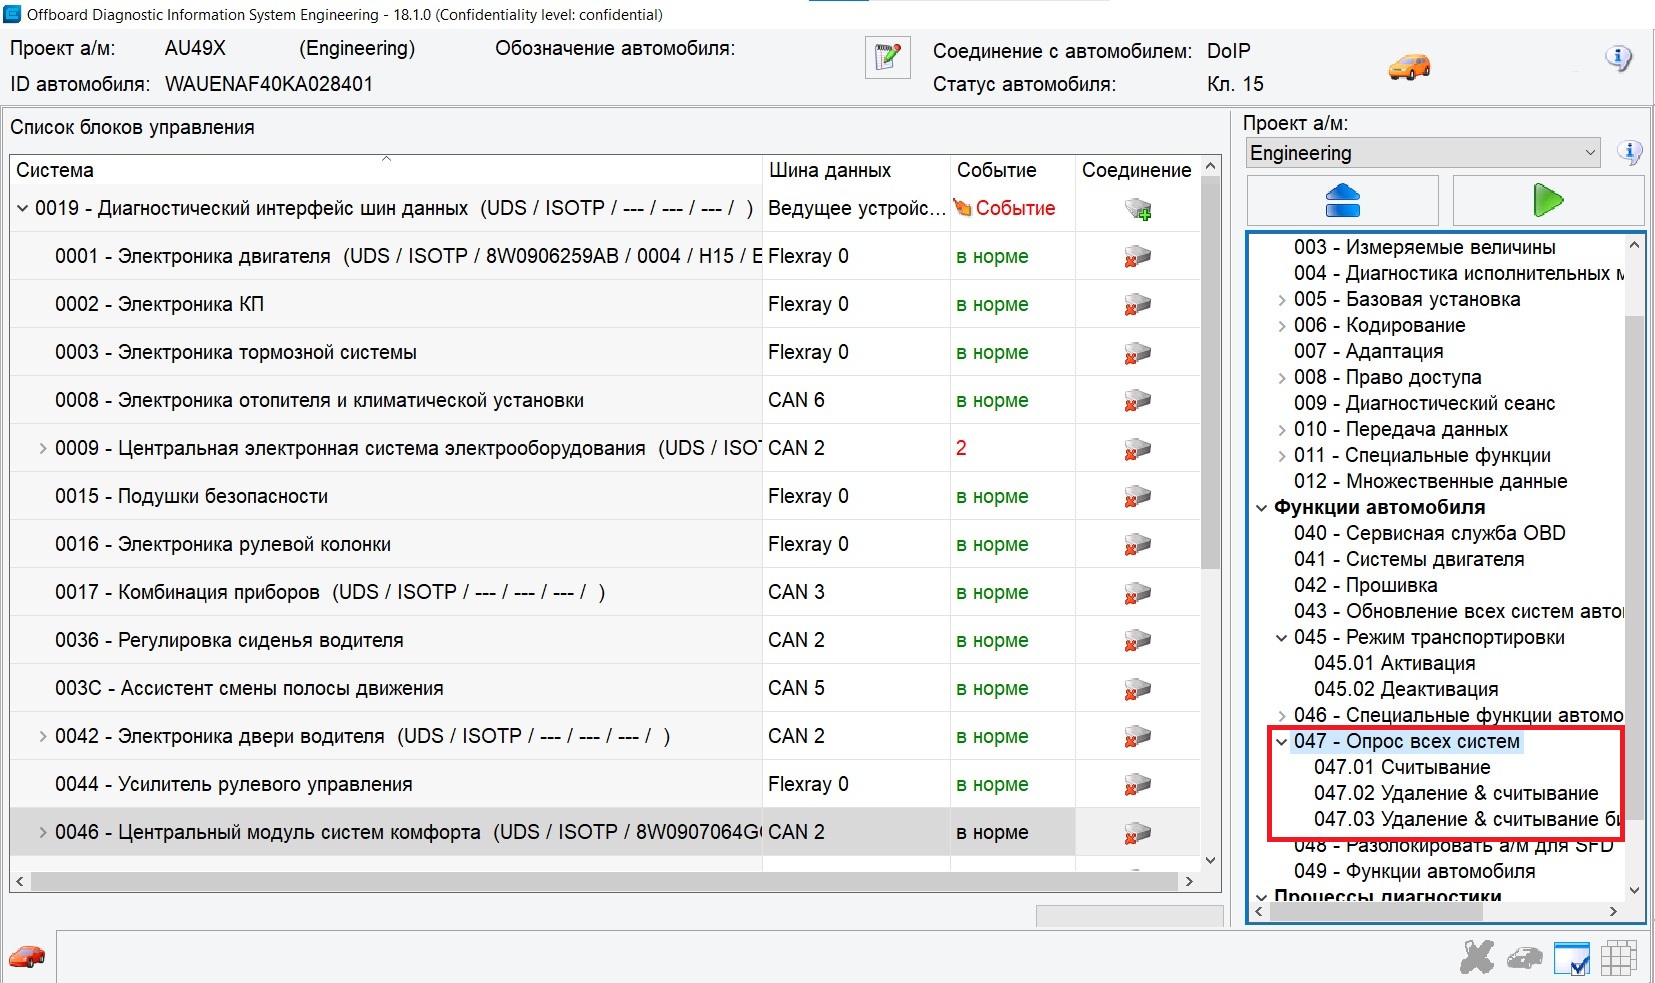1655x983 pixels.
Task: Select 045.01 Активация tree item
Action: click(x=1394, y=664)
